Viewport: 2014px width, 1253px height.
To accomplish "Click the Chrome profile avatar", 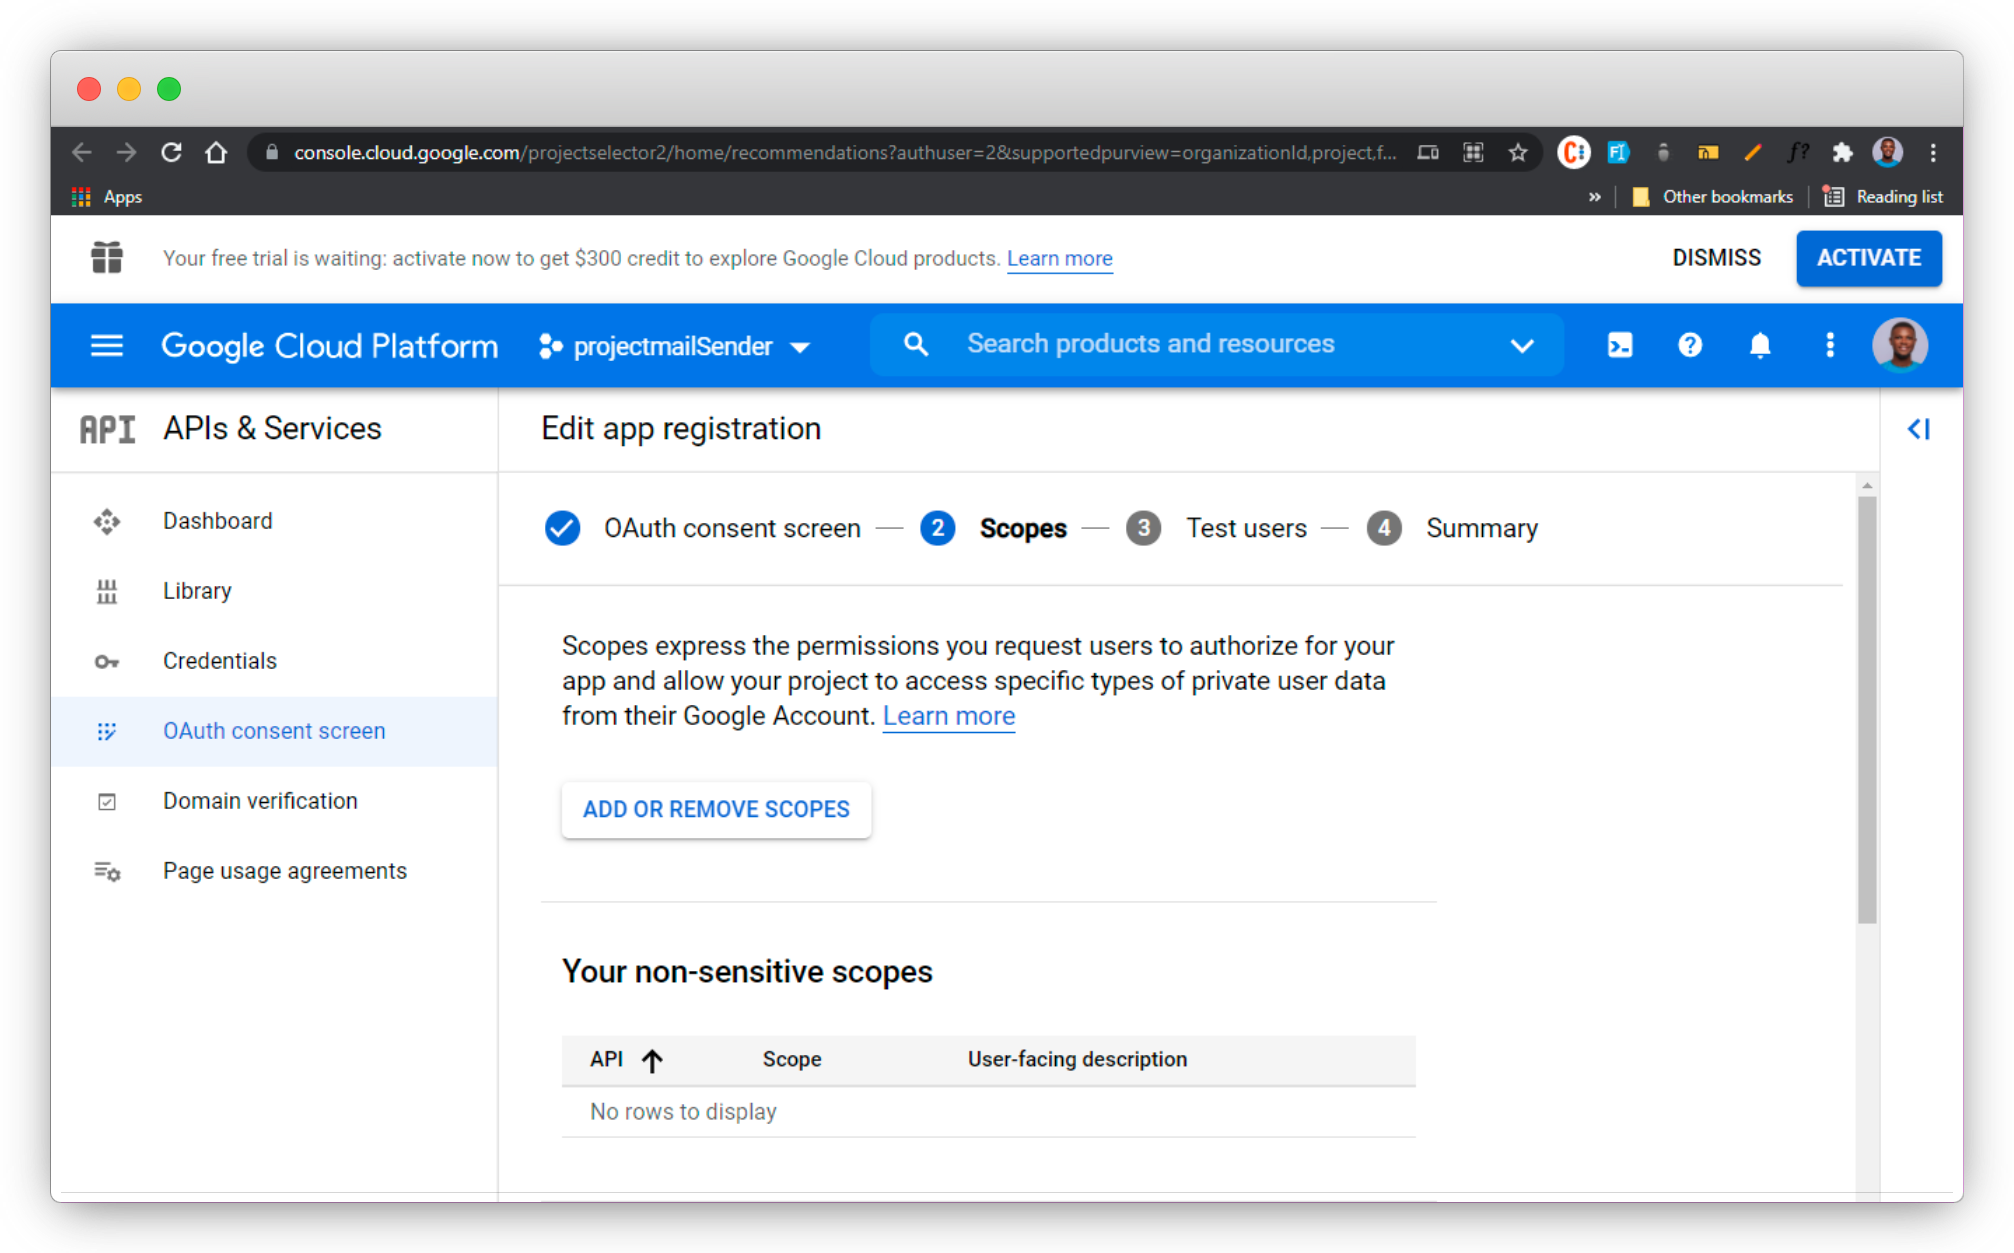I will (x=1888, y=152).
